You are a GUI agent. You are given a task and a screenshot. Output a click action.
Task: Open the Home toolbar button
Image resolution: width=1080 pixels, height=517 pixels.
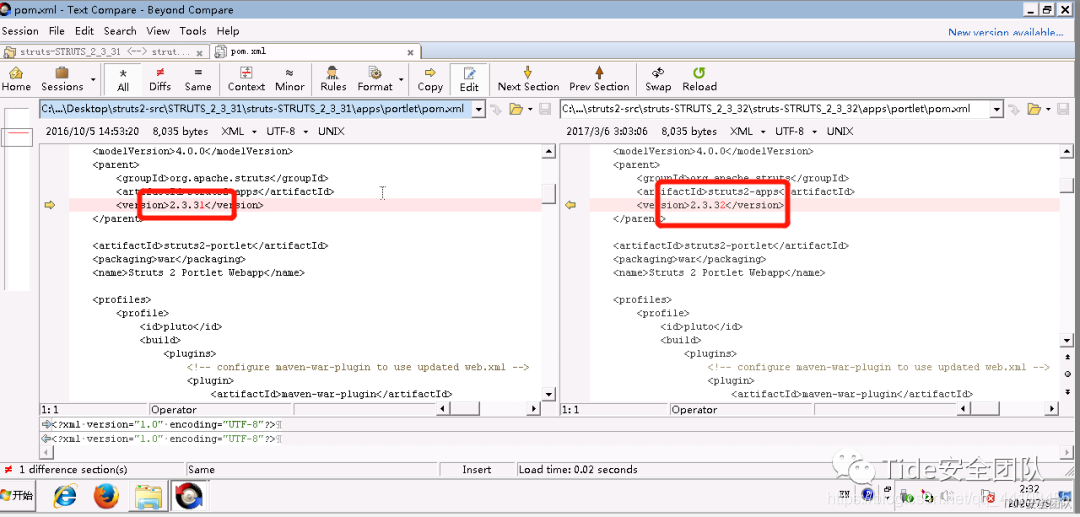(16, 79)
